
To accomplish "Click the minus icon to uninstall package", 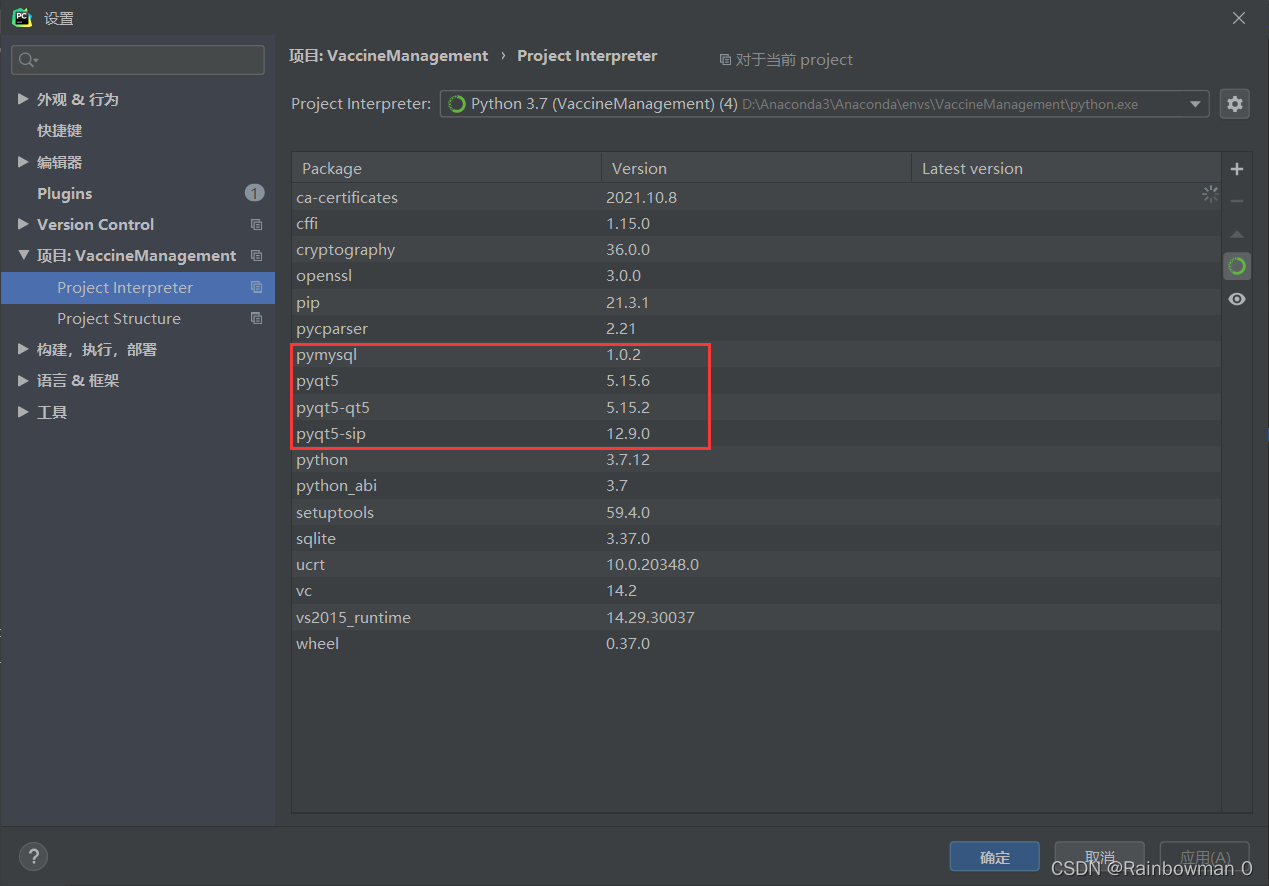I will [1237, 201].
